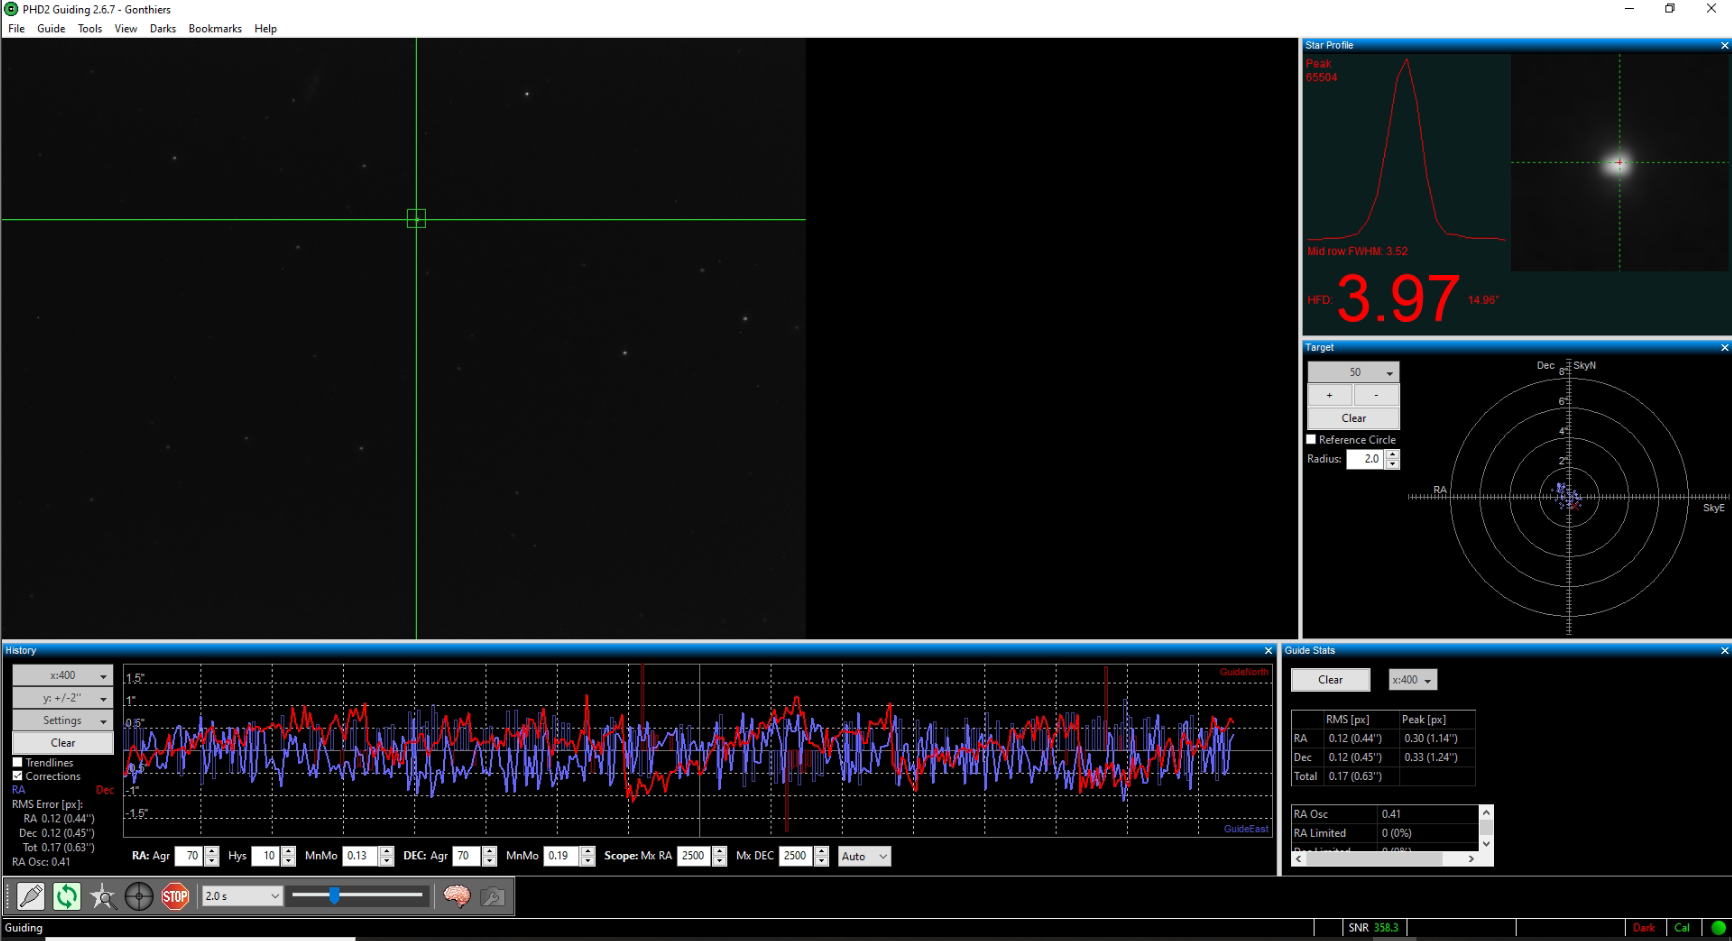Open the Bookmarks menu

(215, 29)
